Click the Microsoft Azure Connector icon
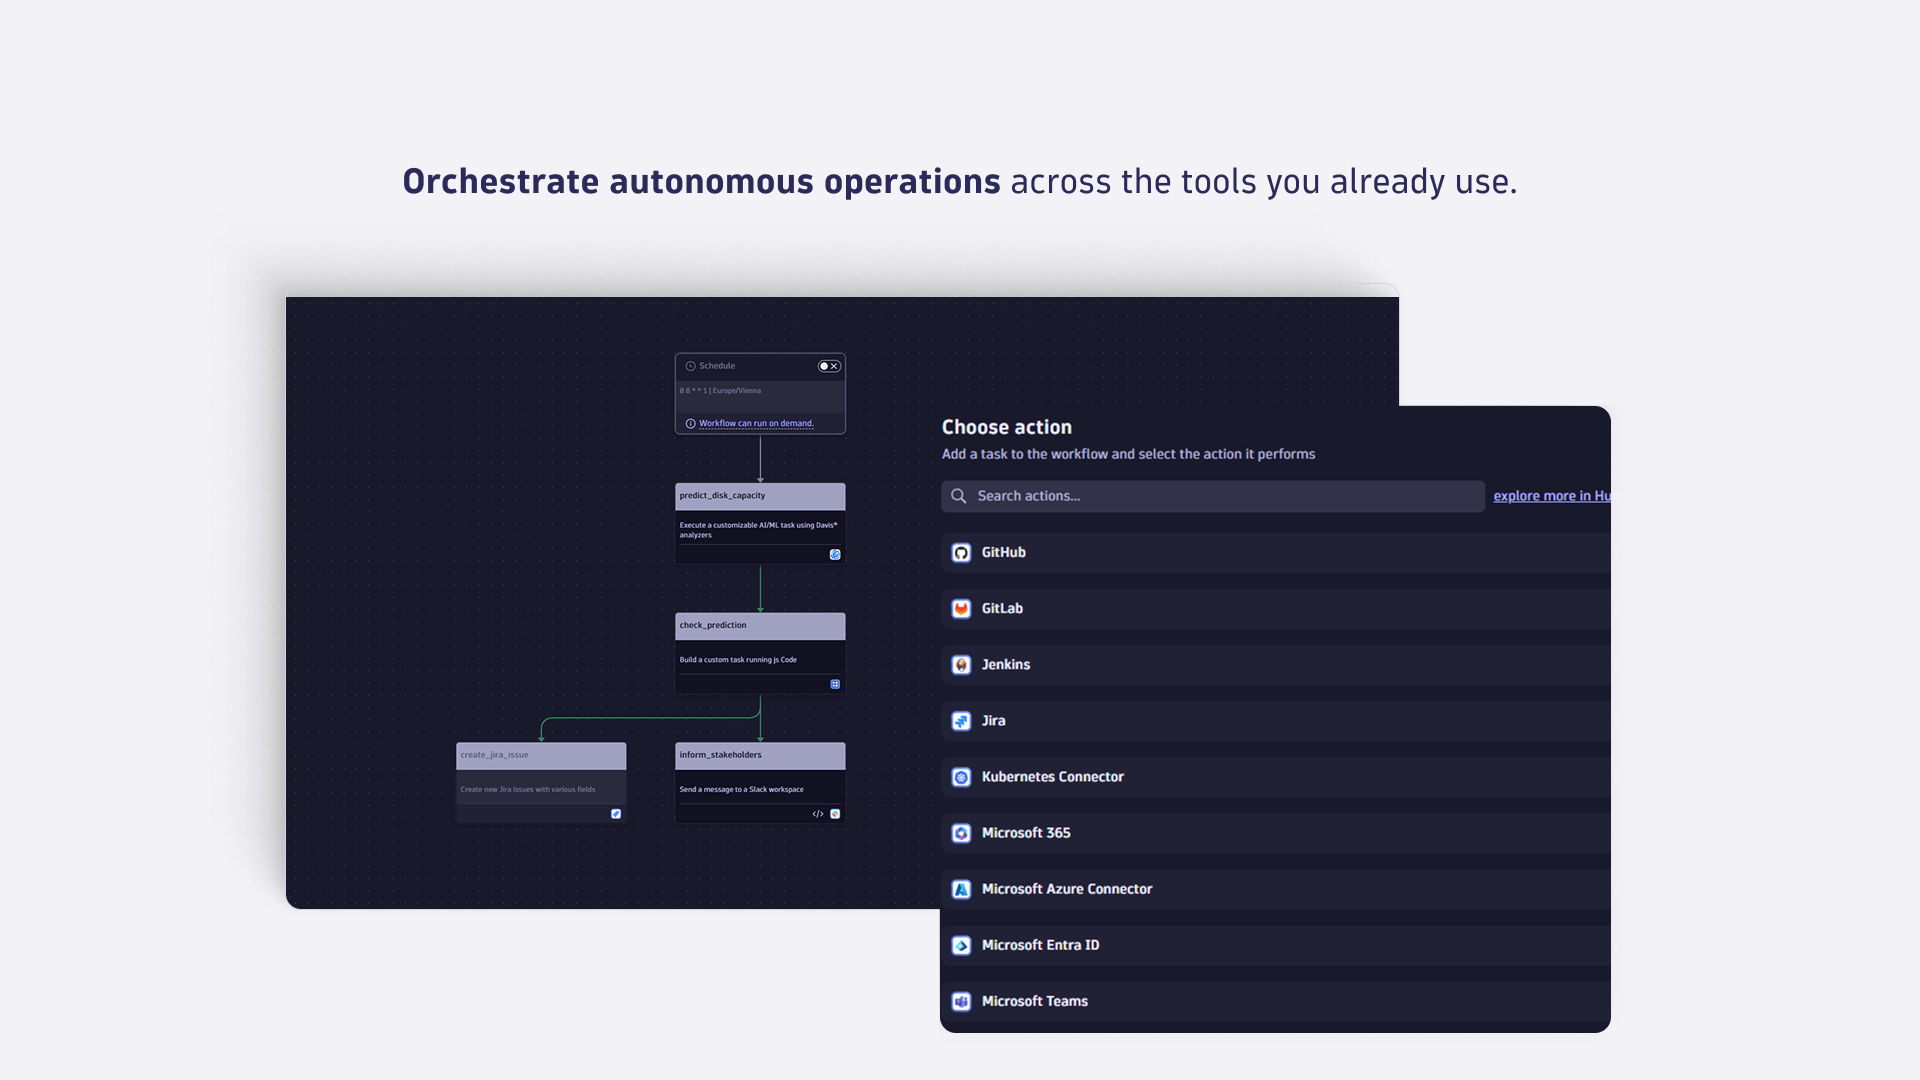The width and height of the screenshot is (1920, 1080). pos(961,888)
